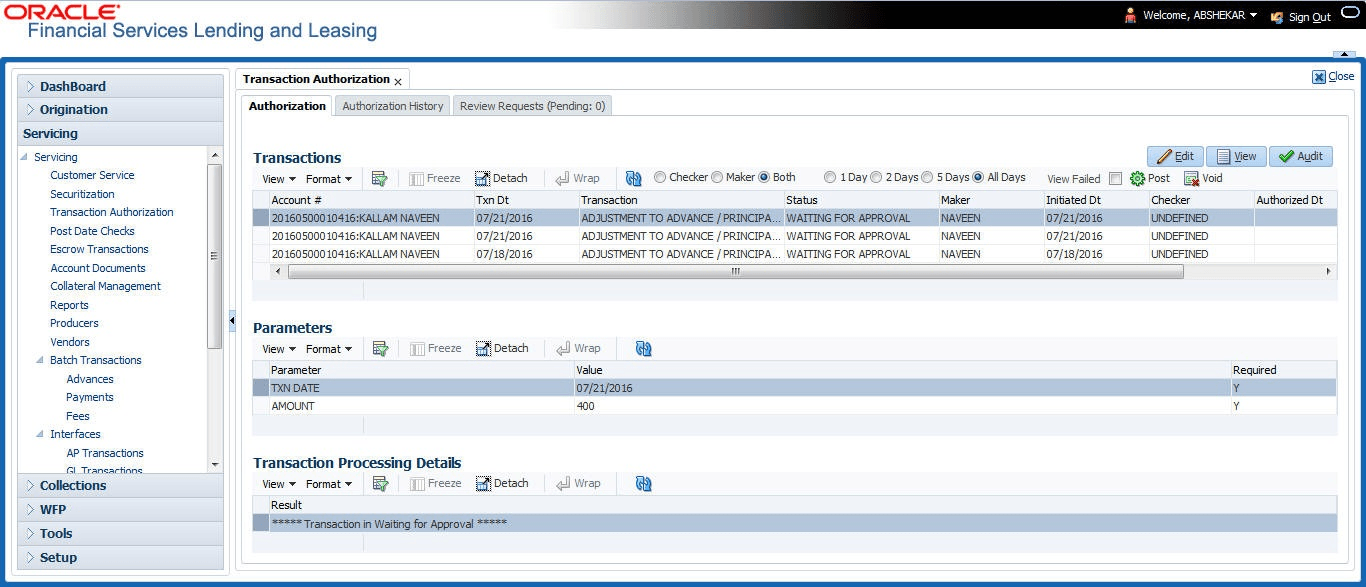
Task: Click the Sign Out icon
Action: 1277,16
